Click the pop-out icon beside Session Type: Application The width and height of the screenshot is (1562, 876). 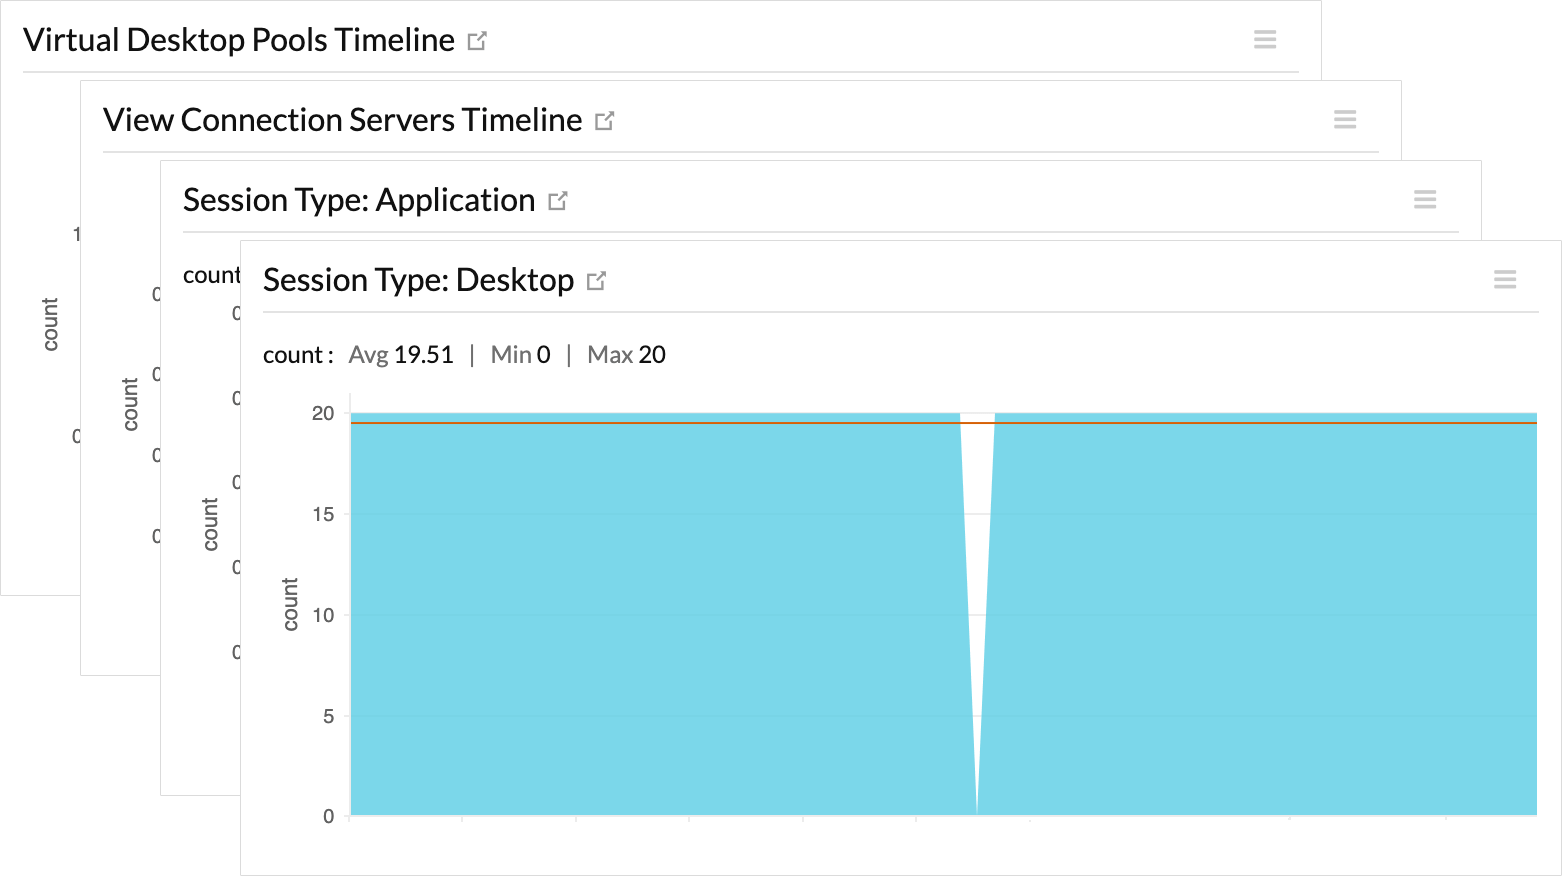558,200
